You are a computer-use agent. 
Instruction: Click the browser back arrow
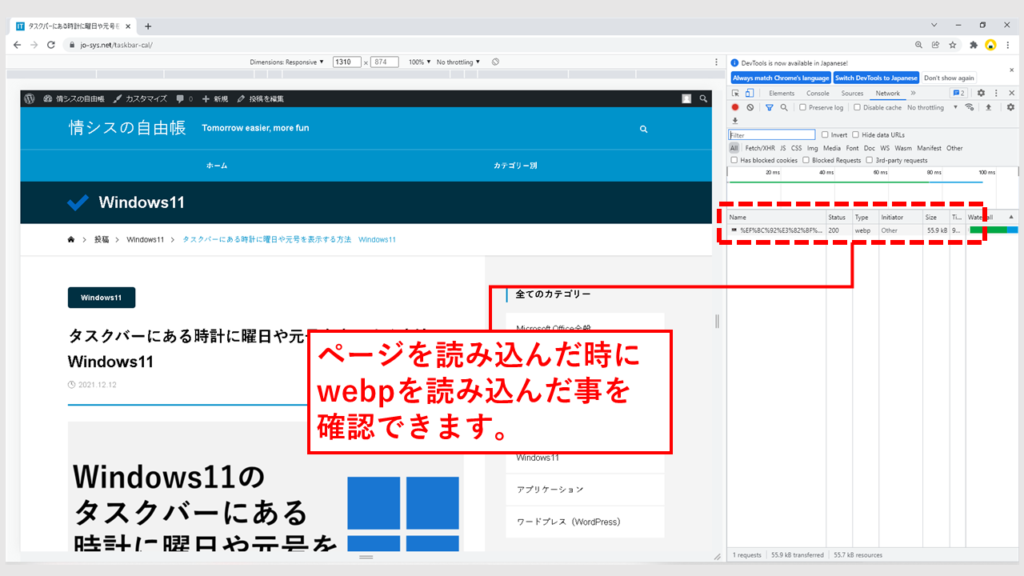click(x=17, y=45)
